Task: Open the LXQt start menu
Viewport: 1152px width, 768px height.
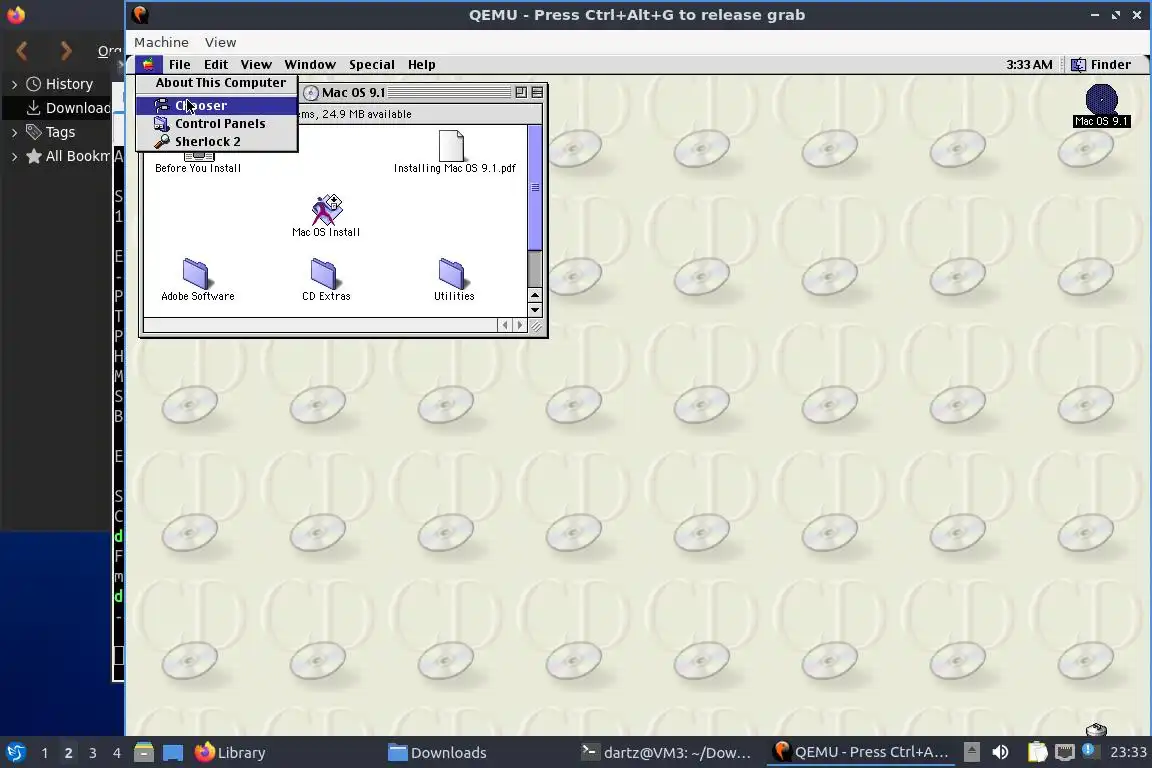Action: pyautogui.click(x=16, y=753)
